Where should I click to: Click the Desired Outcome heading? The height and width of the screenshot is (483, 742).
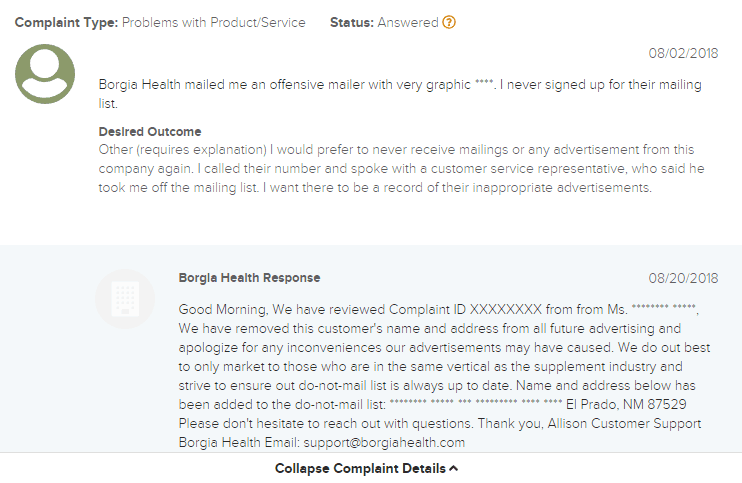pyautogui.click(x=150, y=131)
